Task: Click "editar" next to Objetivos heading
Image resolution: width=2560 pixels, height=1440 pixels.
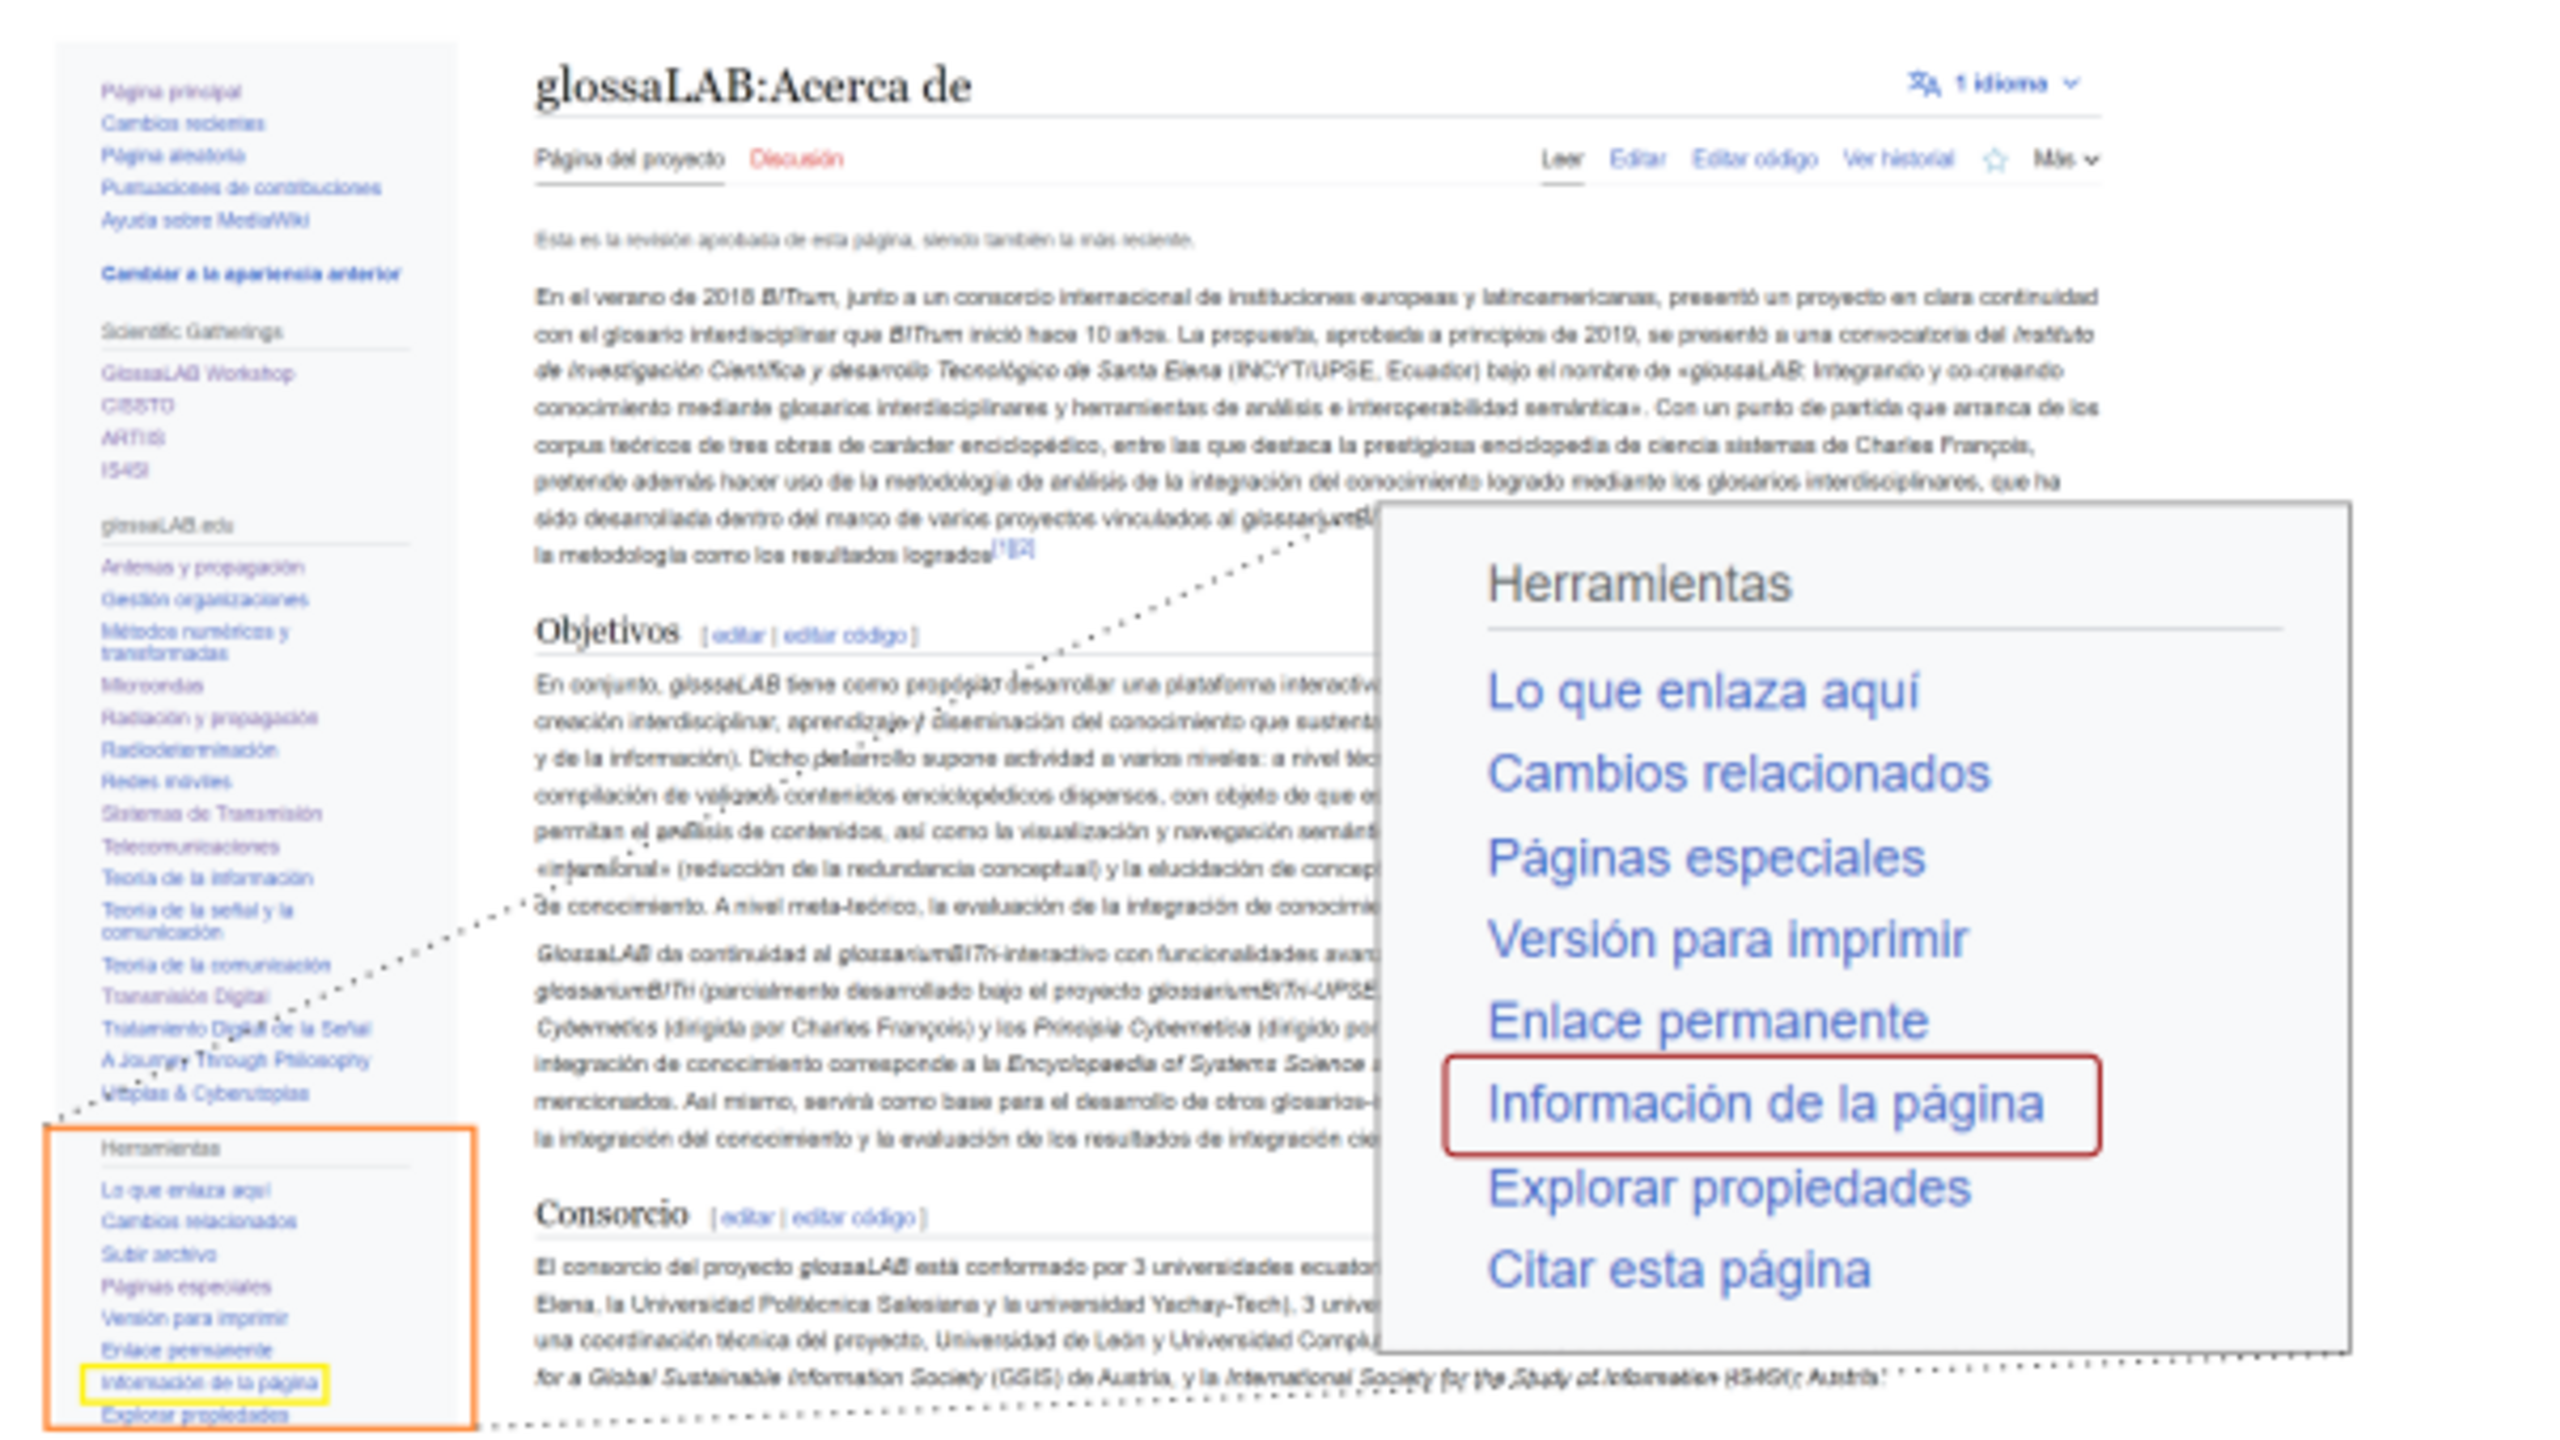Action: pos(738,635)
